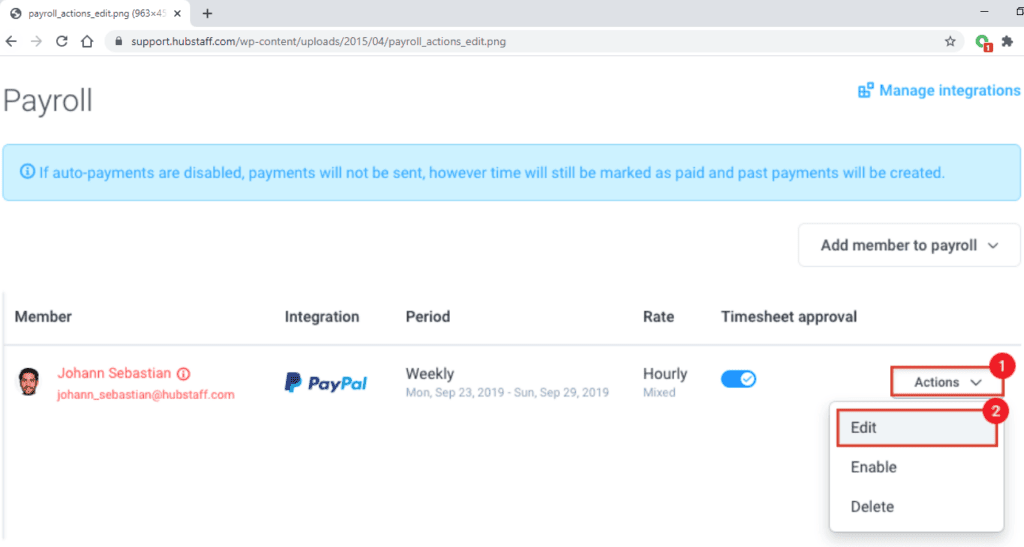Click Timesheet approval column header
The width and height of the screenshot is (1024, 547).
[x=789, y=317]
